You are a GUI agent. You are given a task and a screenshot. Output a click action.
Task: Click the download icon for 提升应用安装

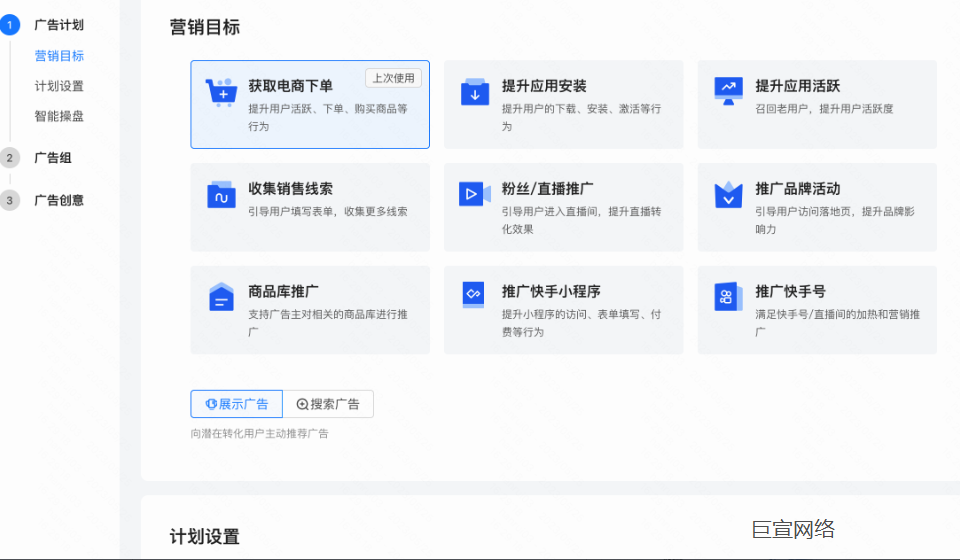click(x=474, y=92)
